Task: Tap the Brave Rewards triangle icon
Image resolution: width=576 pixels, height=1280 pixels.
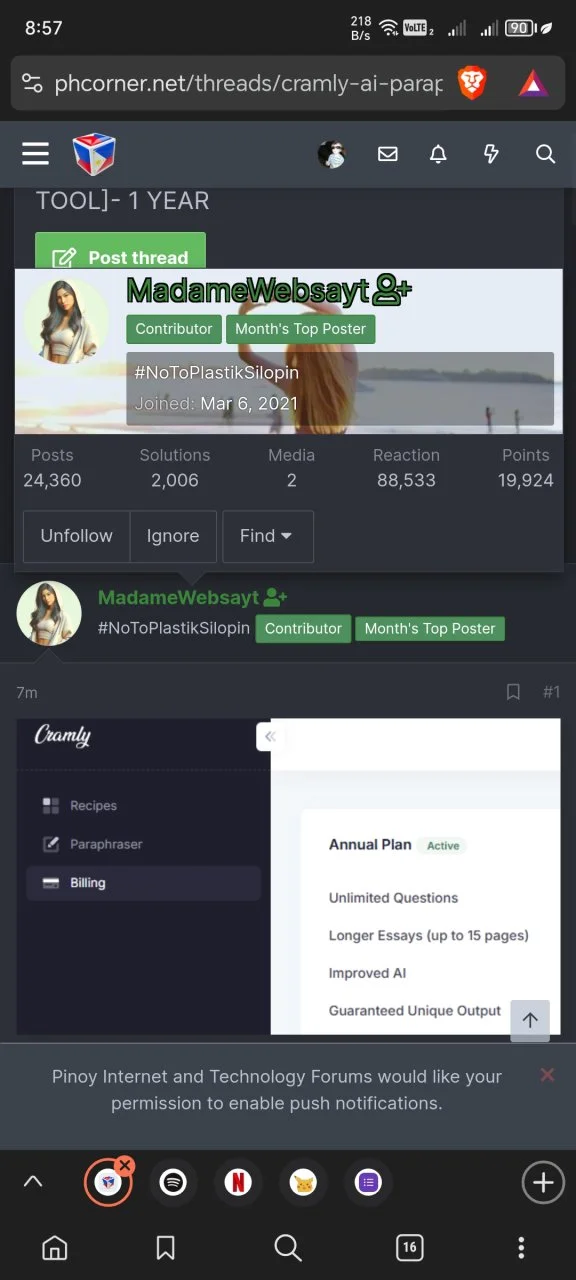Action: 533,84
